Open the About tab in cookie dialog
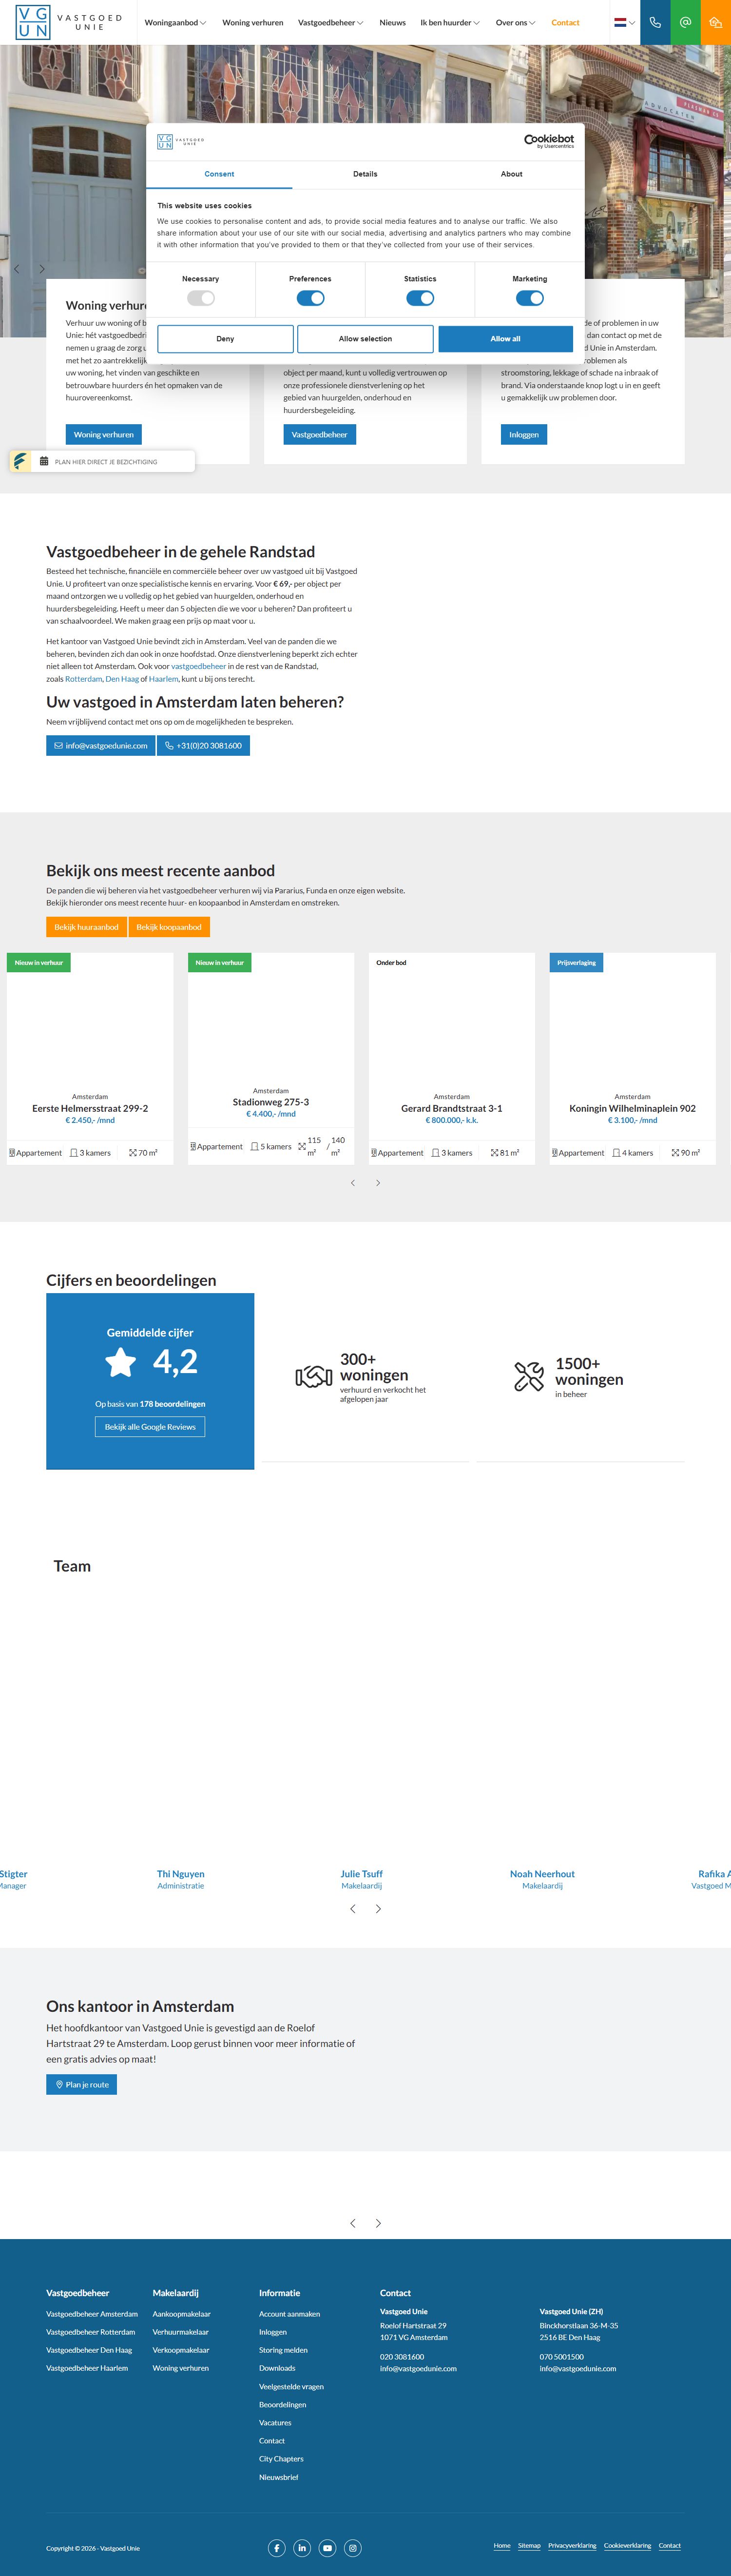The image size is (731, 2576). coord(511,174)
